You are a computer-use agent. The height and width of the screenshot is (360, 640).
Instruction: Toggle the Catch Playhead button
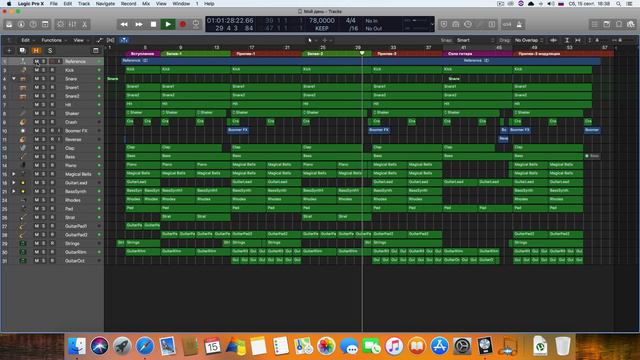(124, 40)
